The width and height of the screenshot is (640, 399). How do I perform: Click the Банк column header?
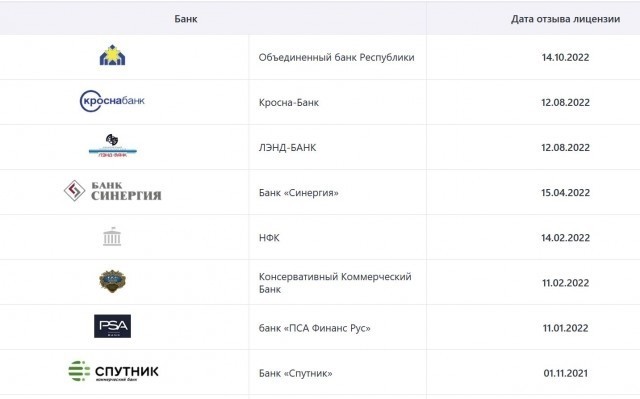pyautogui.click(x=186, y=19)
